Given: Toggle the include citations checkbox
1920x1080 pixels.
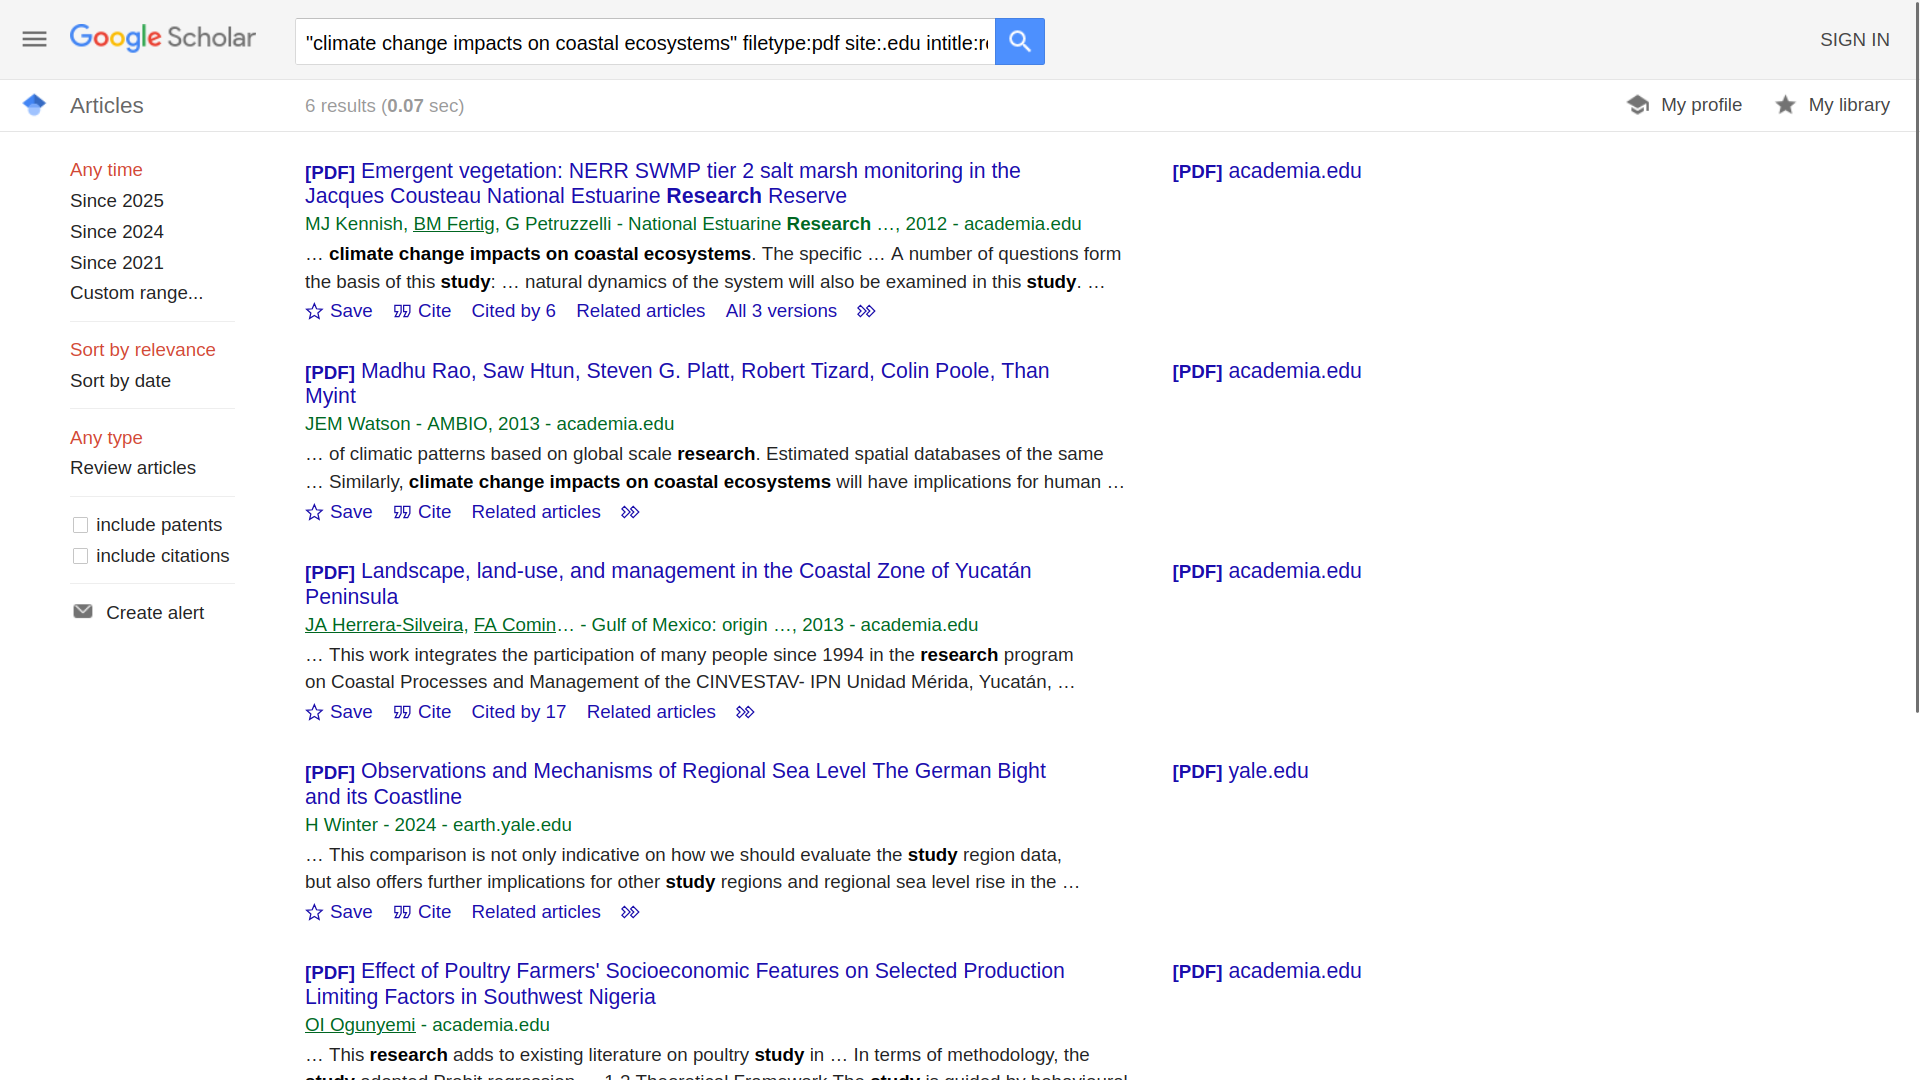Looking at the screenshot, I should [x=81, y=556].
